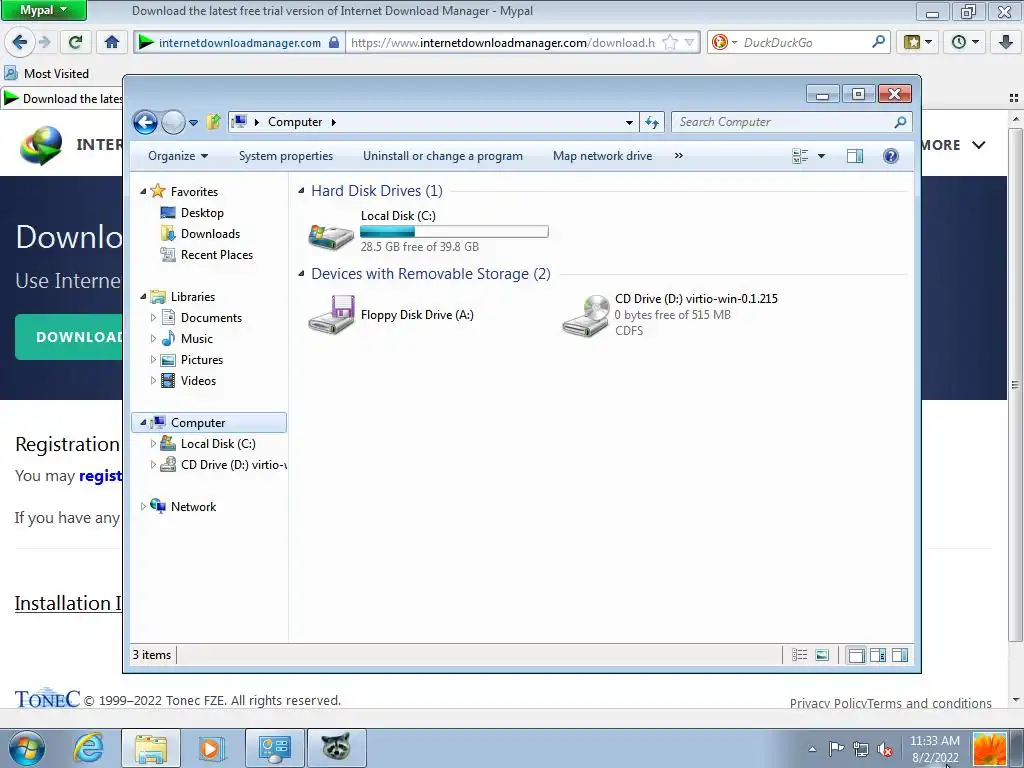Screen dimensions: 1024x768
Task: Open the view options dropdown arrow
Action: 822,156
